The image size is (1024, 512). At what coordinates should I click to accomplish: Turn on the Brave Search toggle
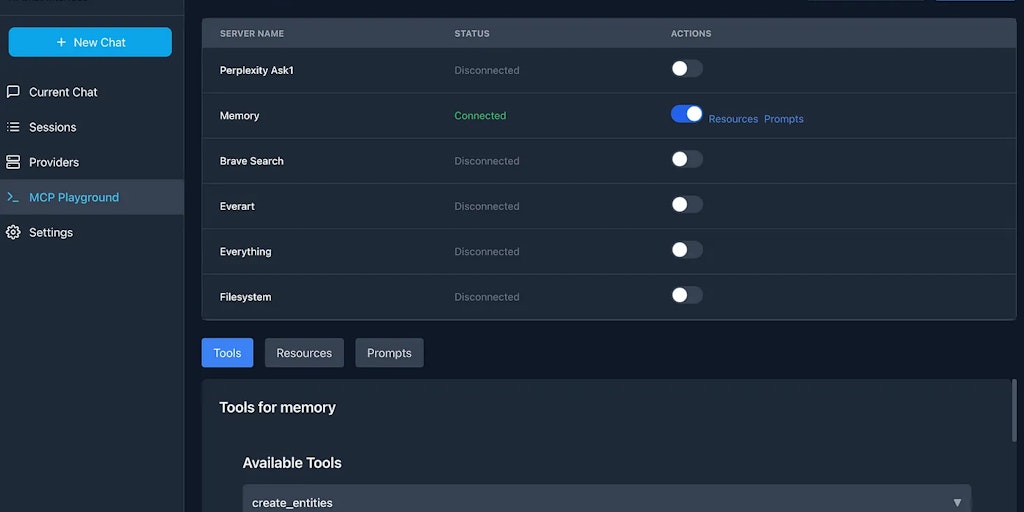click(x=686, y=159)
